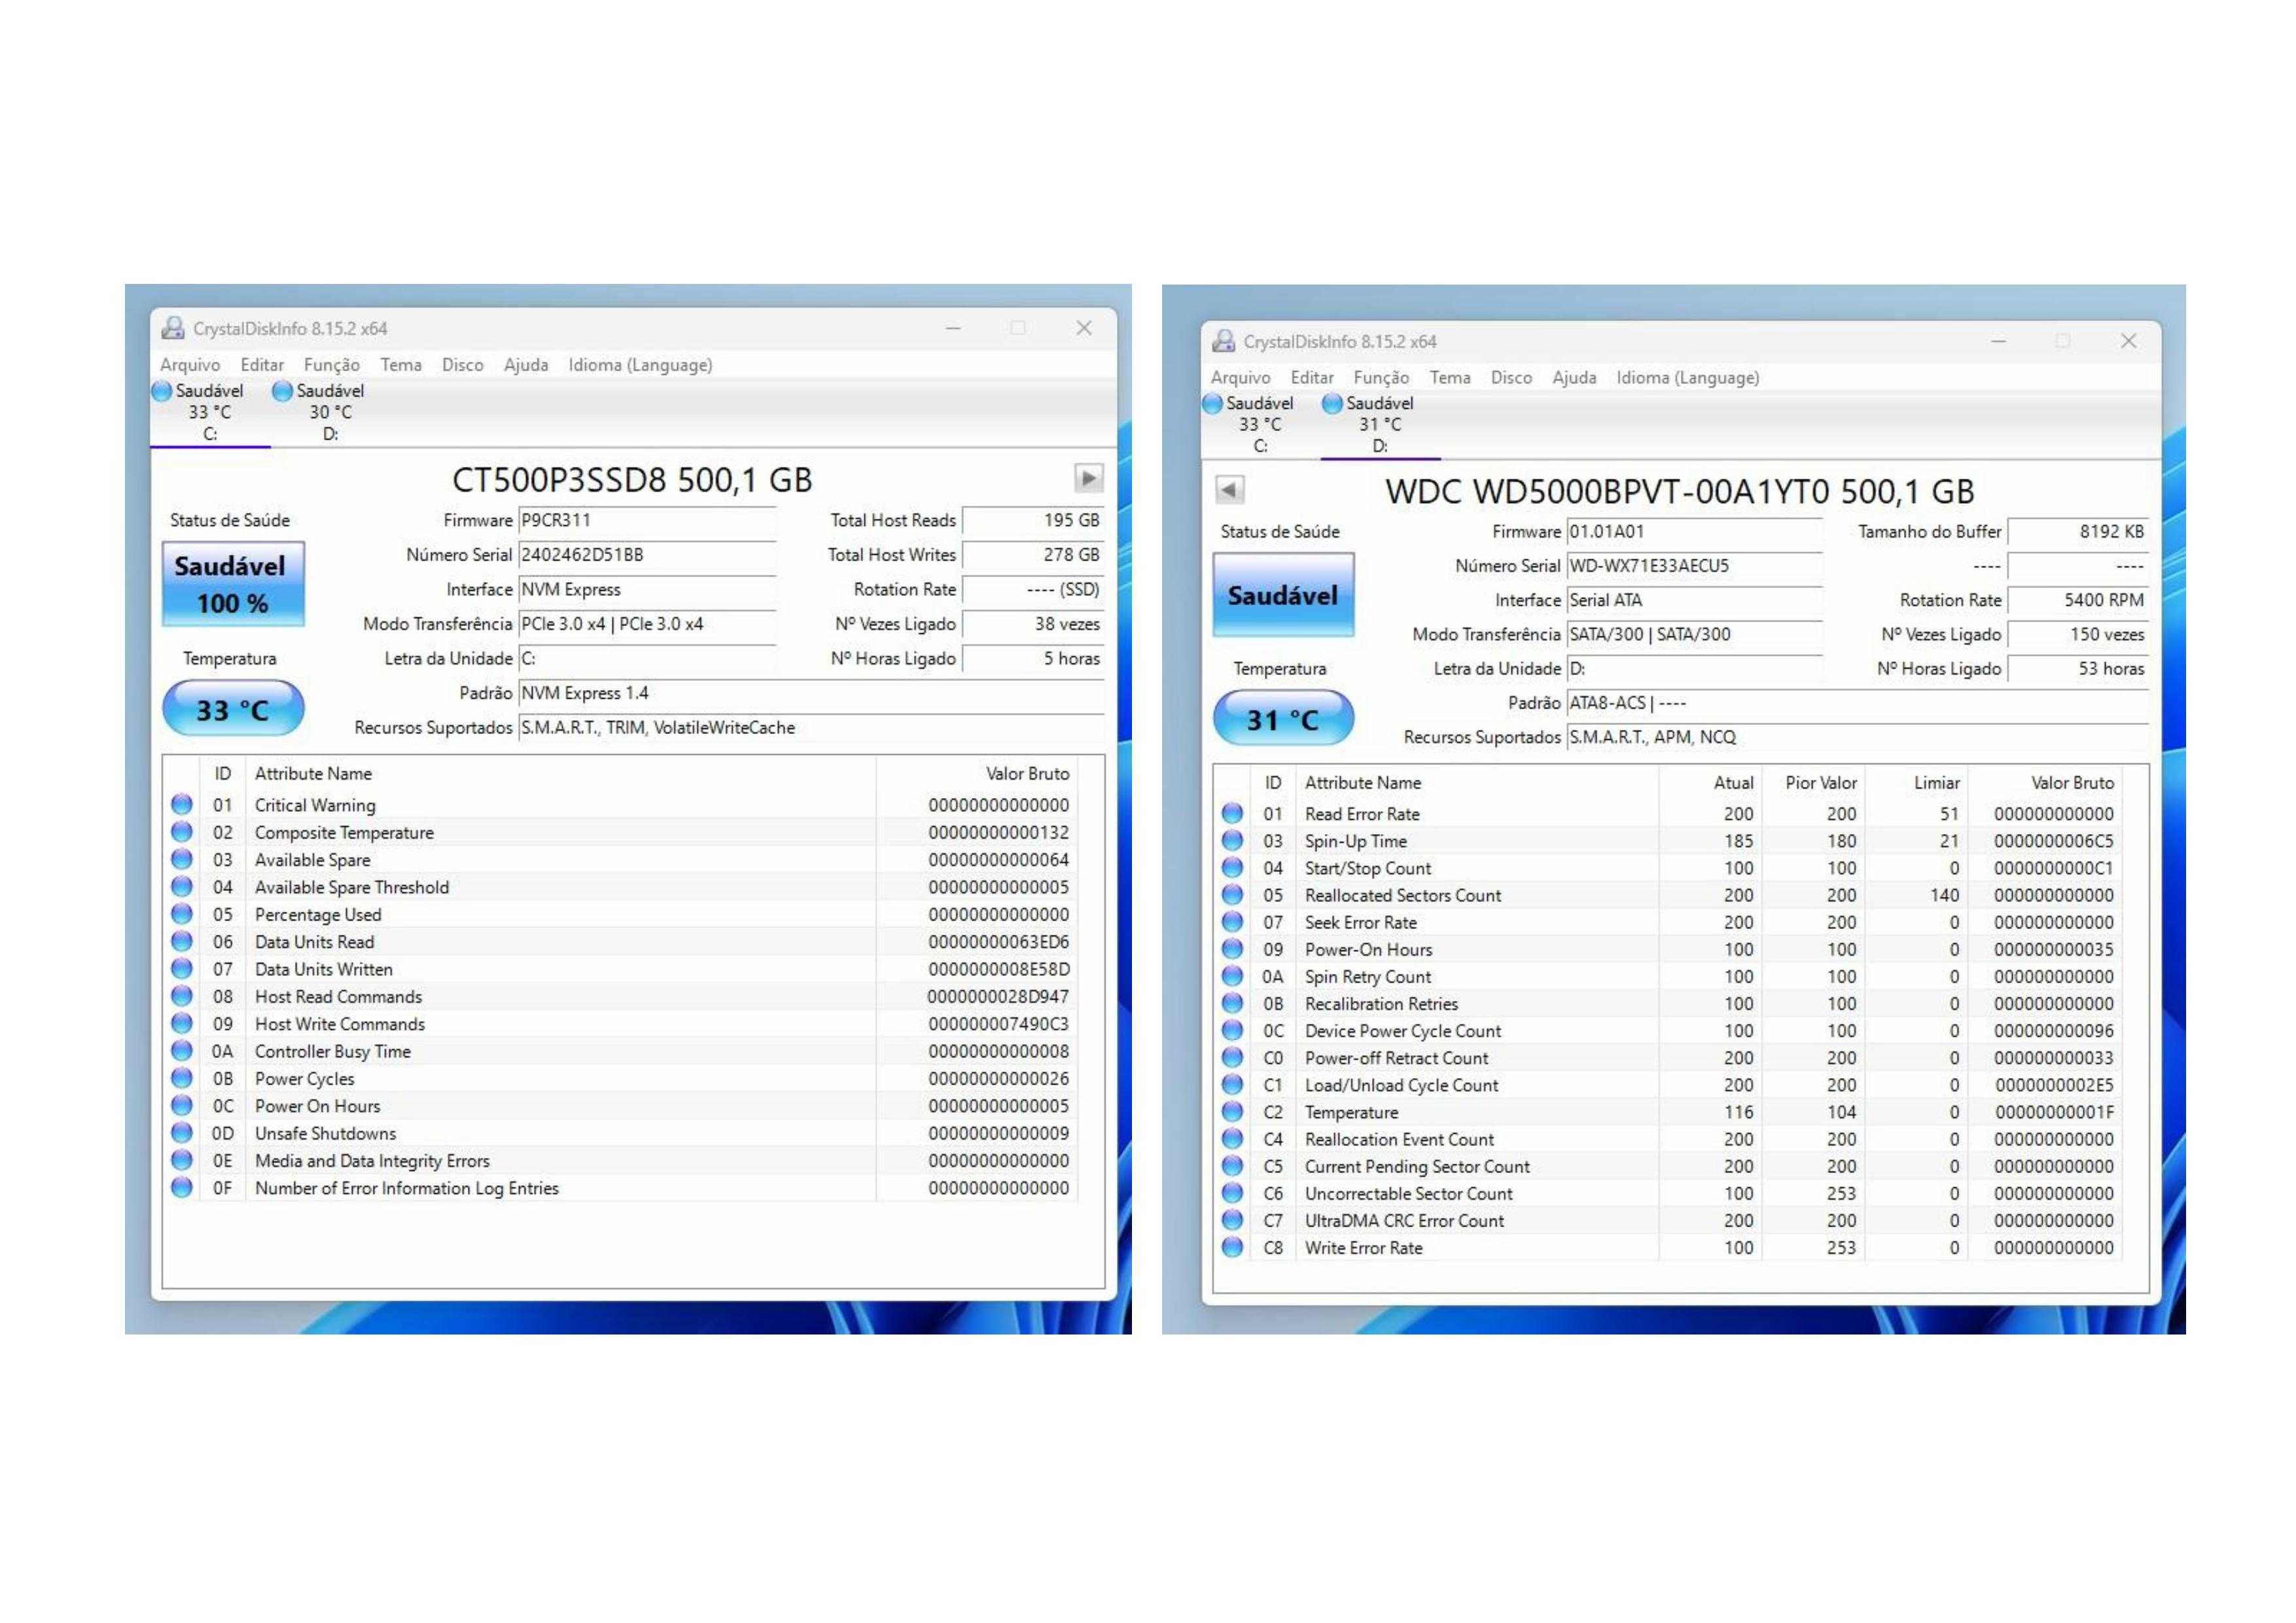Click status orb for Load/Unload Cycle Count row
Screen dimensions: 2296x1623
click(1232, 1085)
